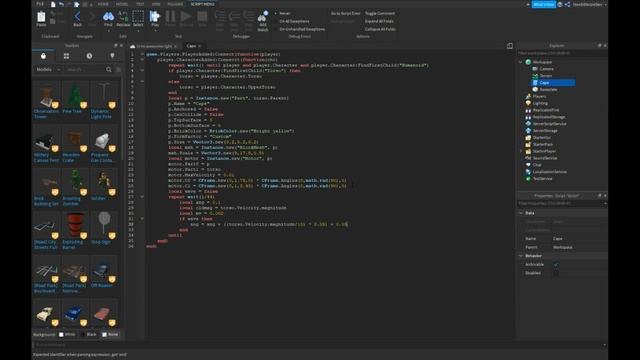Switch to the TEST ribbon tab
The image size is (640, 360).
tap(140, 4)
